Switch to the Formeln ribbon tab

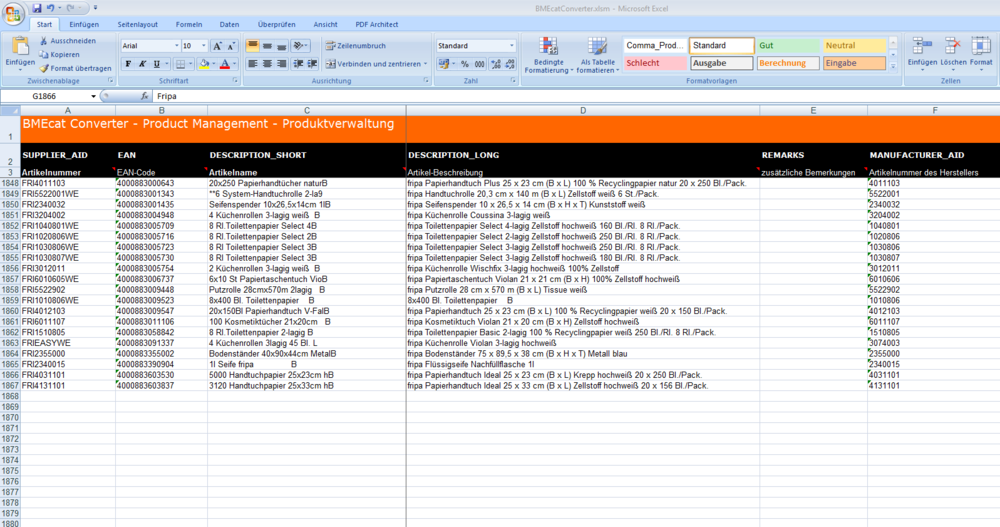click(188, 23)
